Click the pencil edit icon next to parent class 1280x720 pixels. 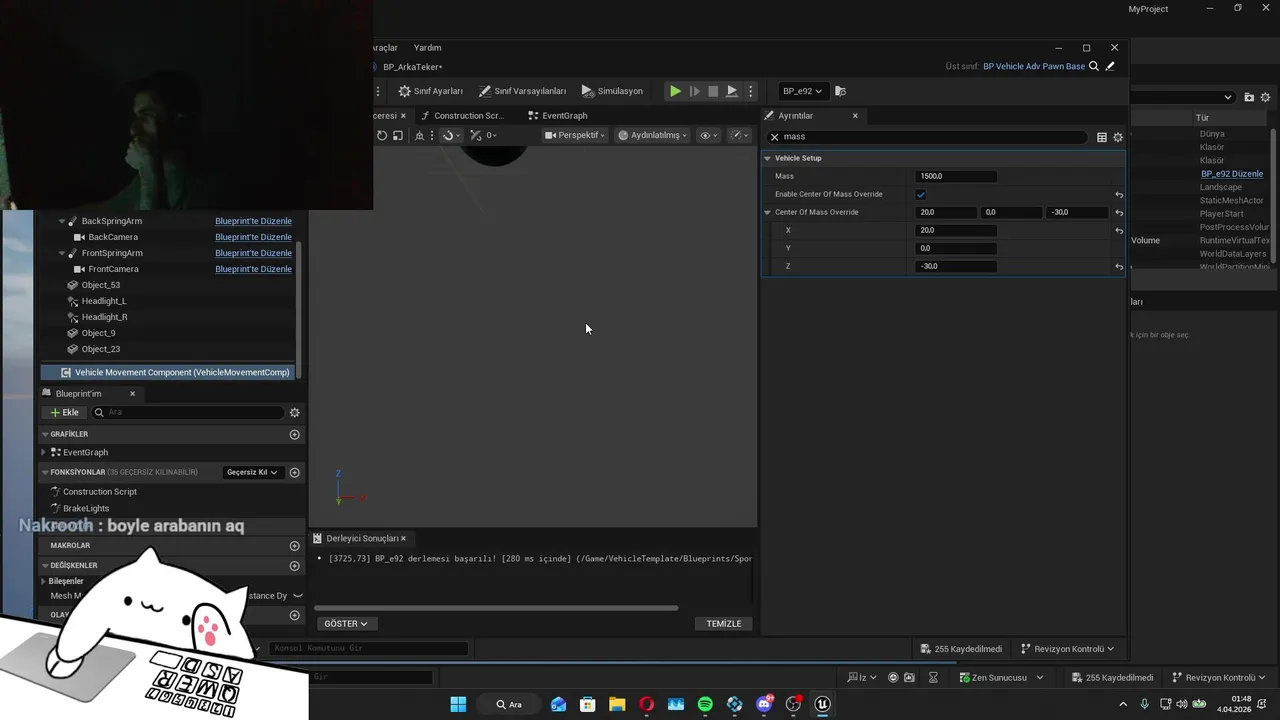tap(1110, 66)
